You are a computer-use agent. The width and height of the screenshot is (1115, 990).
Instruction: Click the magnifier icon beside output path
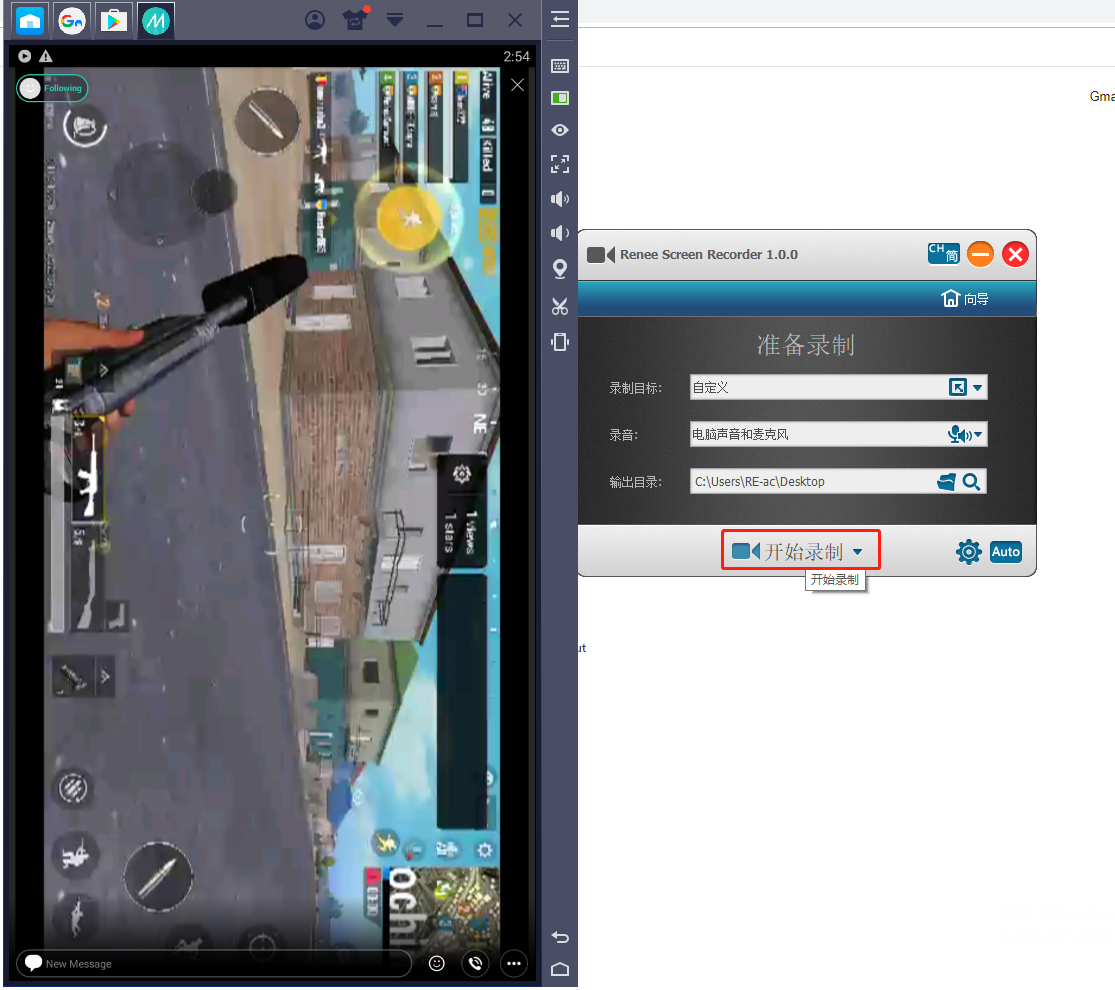(x=971, y=482)
